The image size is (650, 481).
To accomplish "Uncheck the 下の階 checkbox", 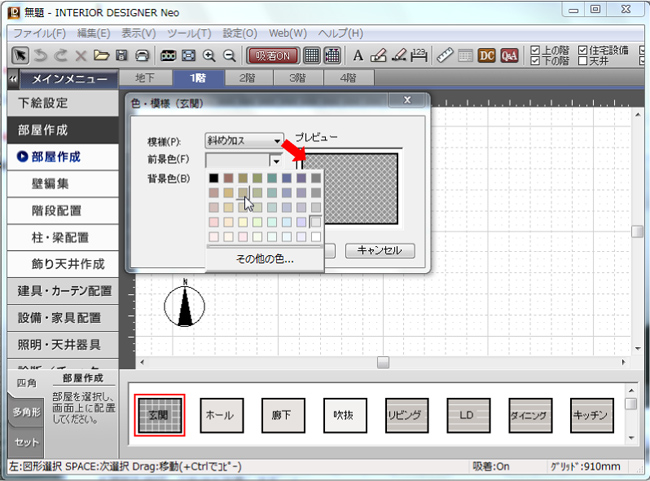I will click(536, 61).
